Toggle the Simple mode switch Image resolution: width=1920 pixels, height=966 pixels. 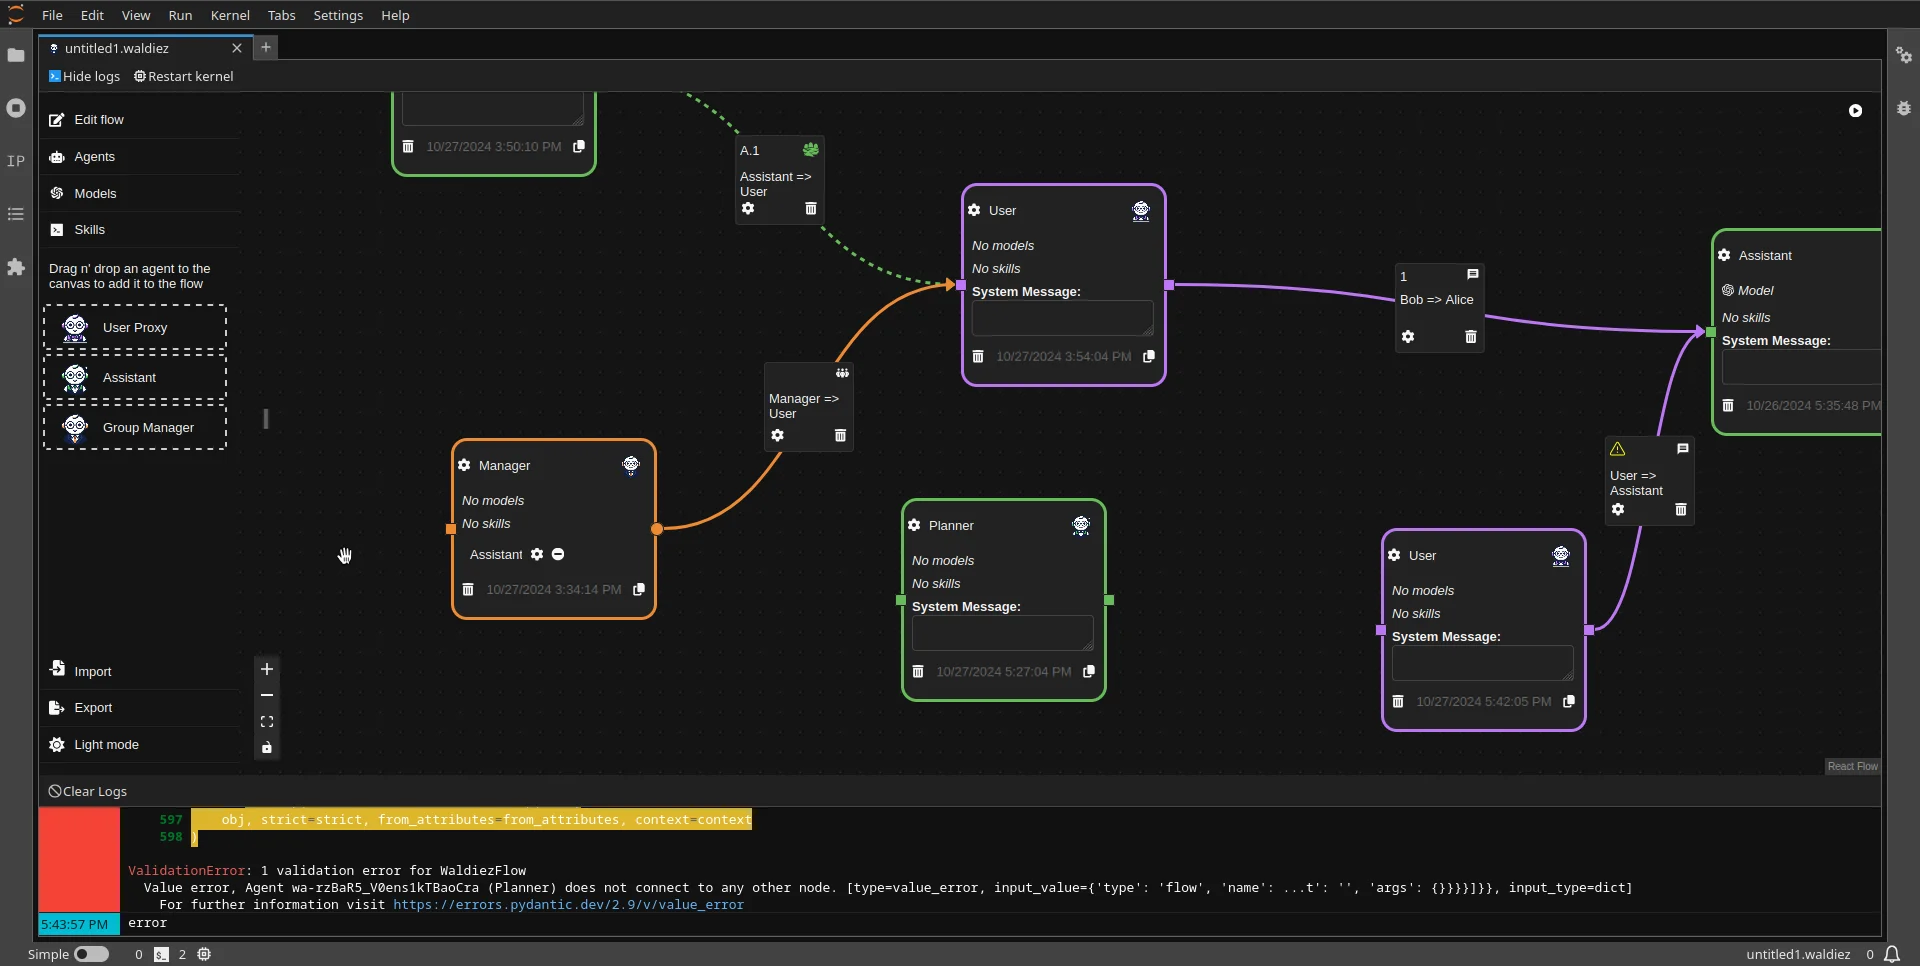[91, 954]
